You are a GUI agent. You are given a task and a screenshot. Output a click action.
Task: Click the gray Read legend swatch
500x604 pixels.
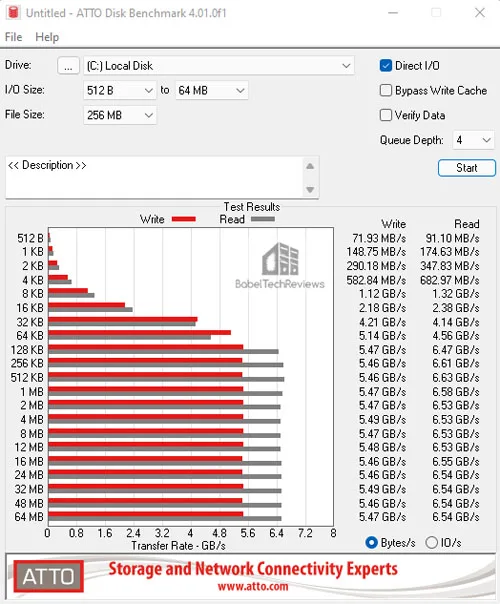tap(263, 219)
